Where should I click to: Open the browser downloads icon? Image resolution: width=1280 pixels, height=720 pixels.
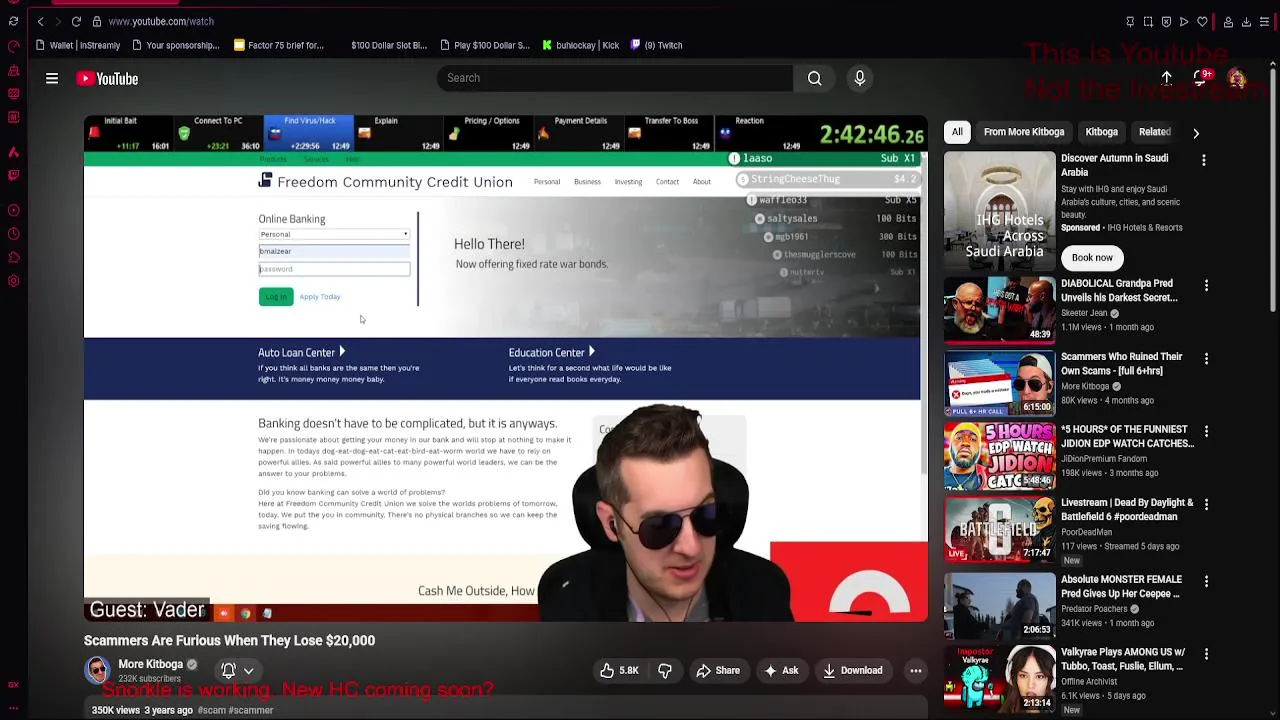tap(1246, 21)
